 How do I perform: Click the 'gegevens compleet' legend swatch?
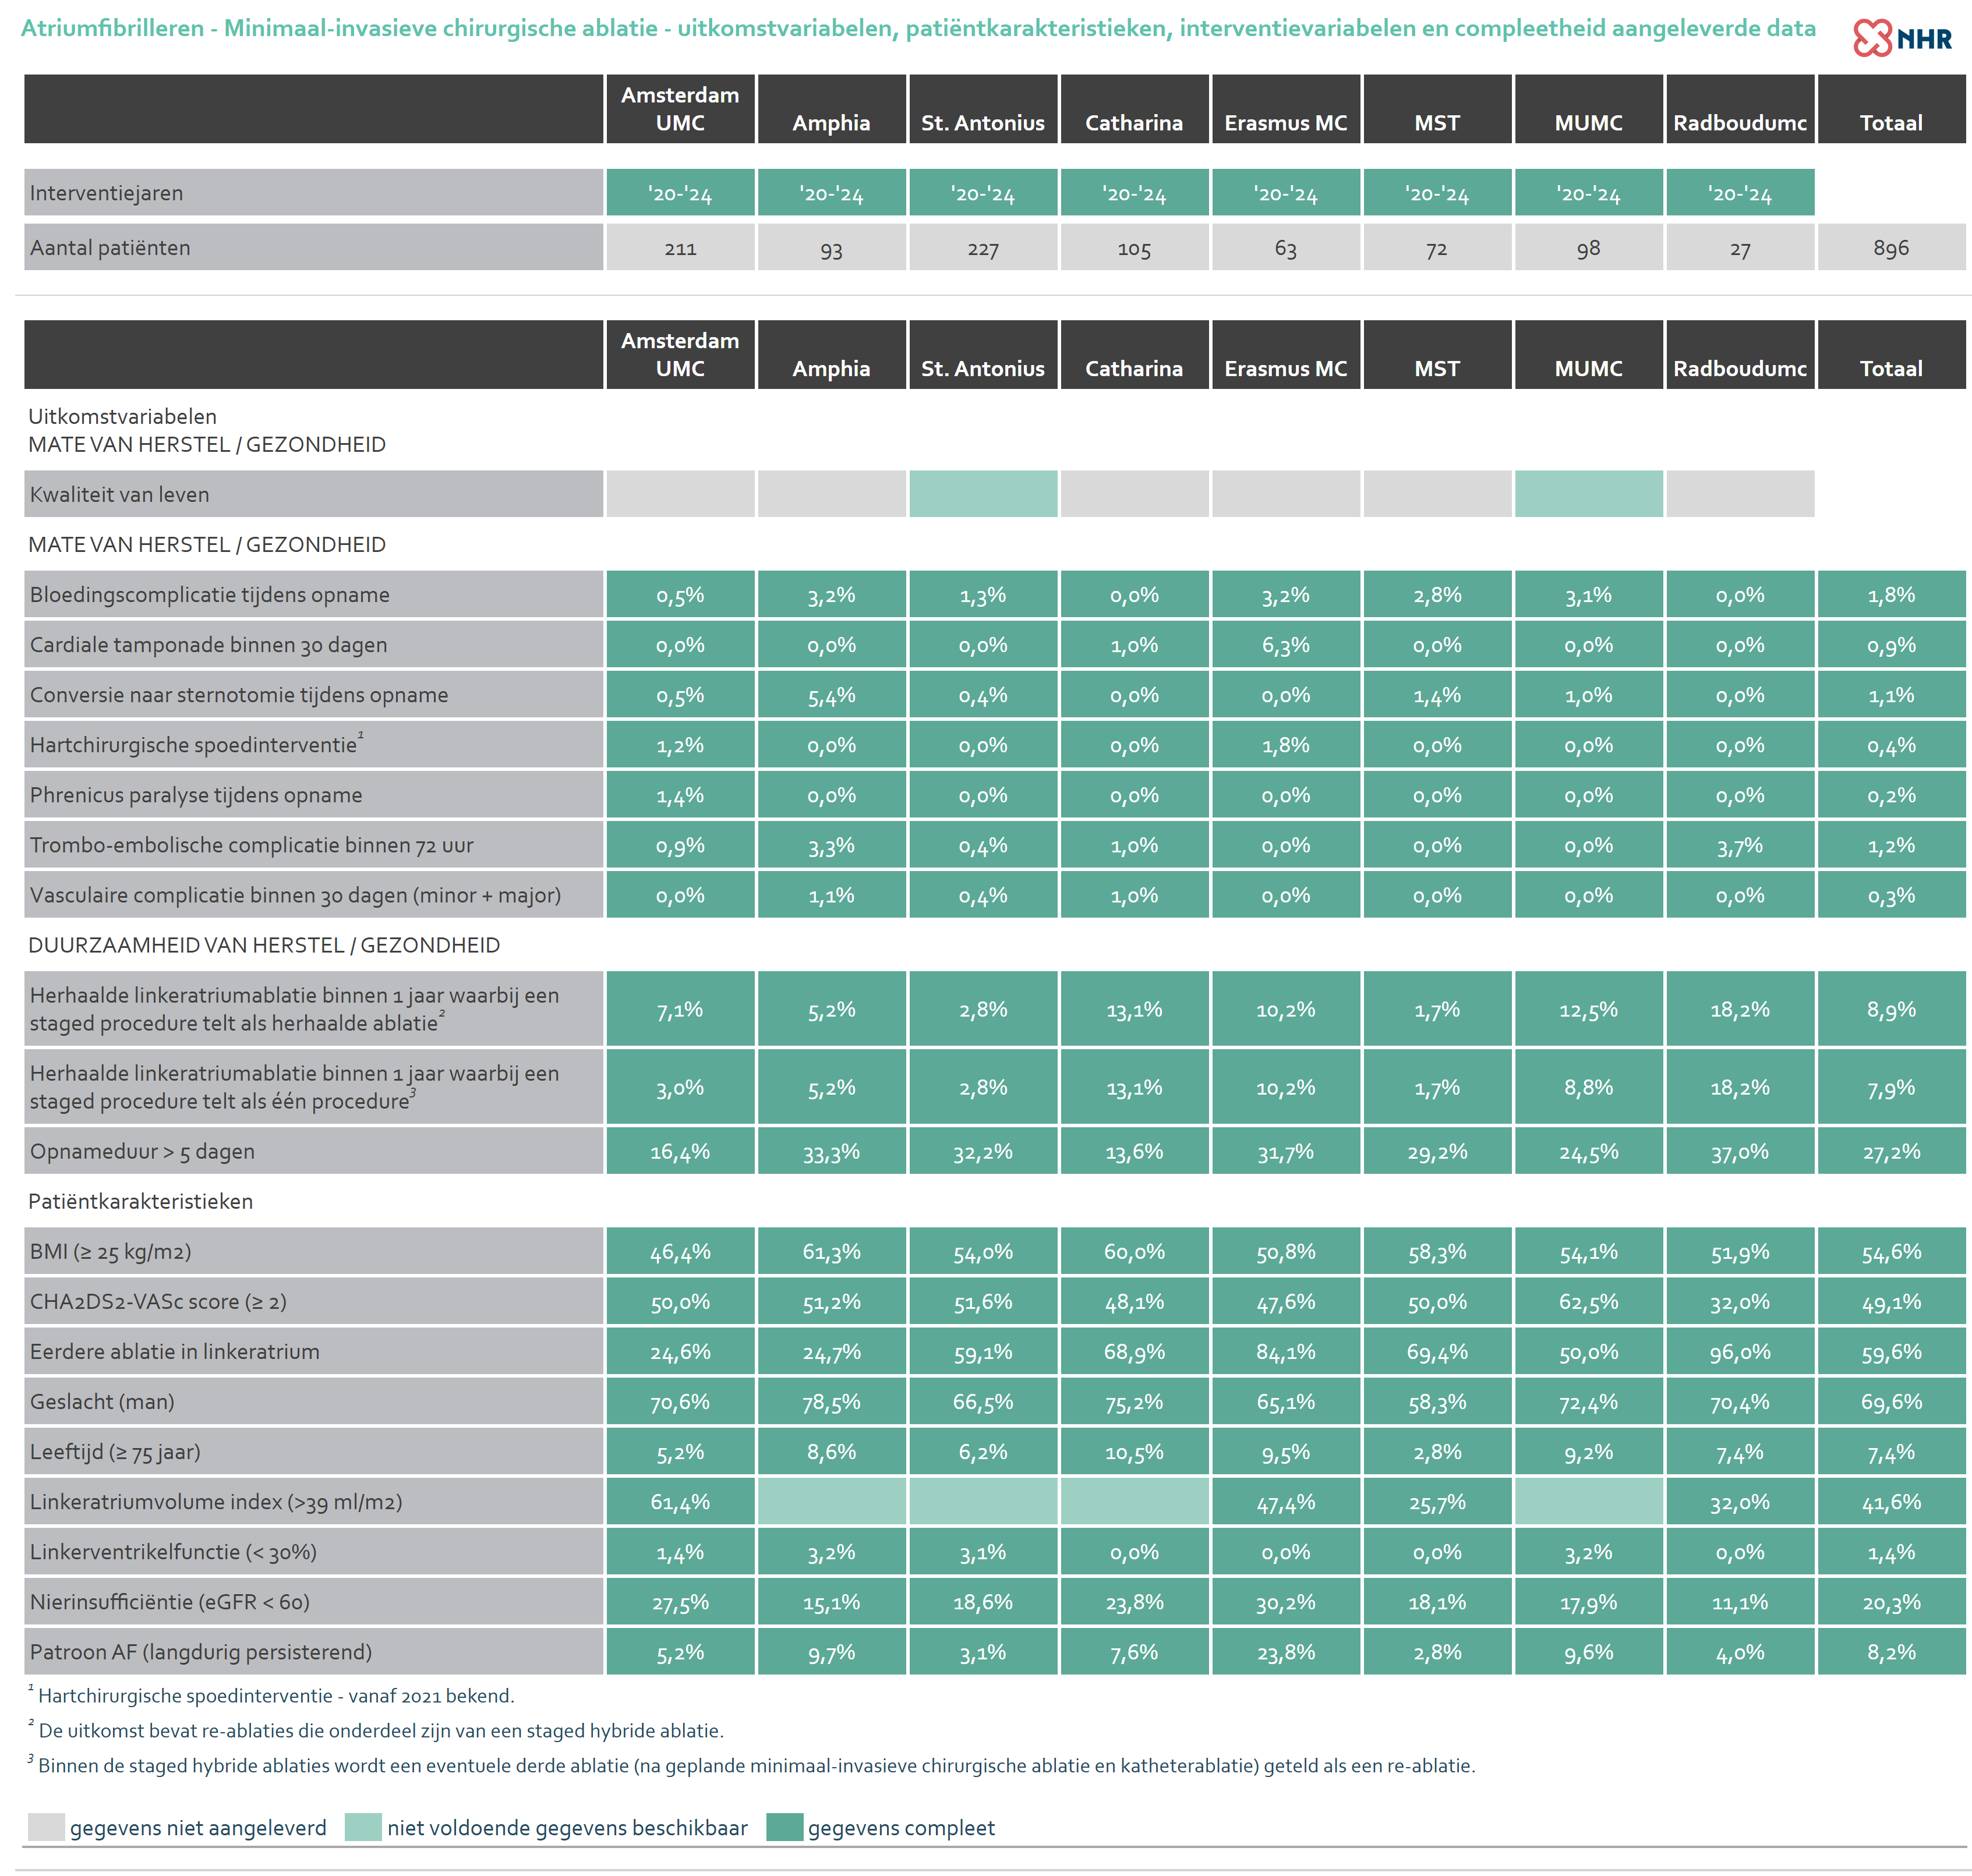click(784, 1827)
